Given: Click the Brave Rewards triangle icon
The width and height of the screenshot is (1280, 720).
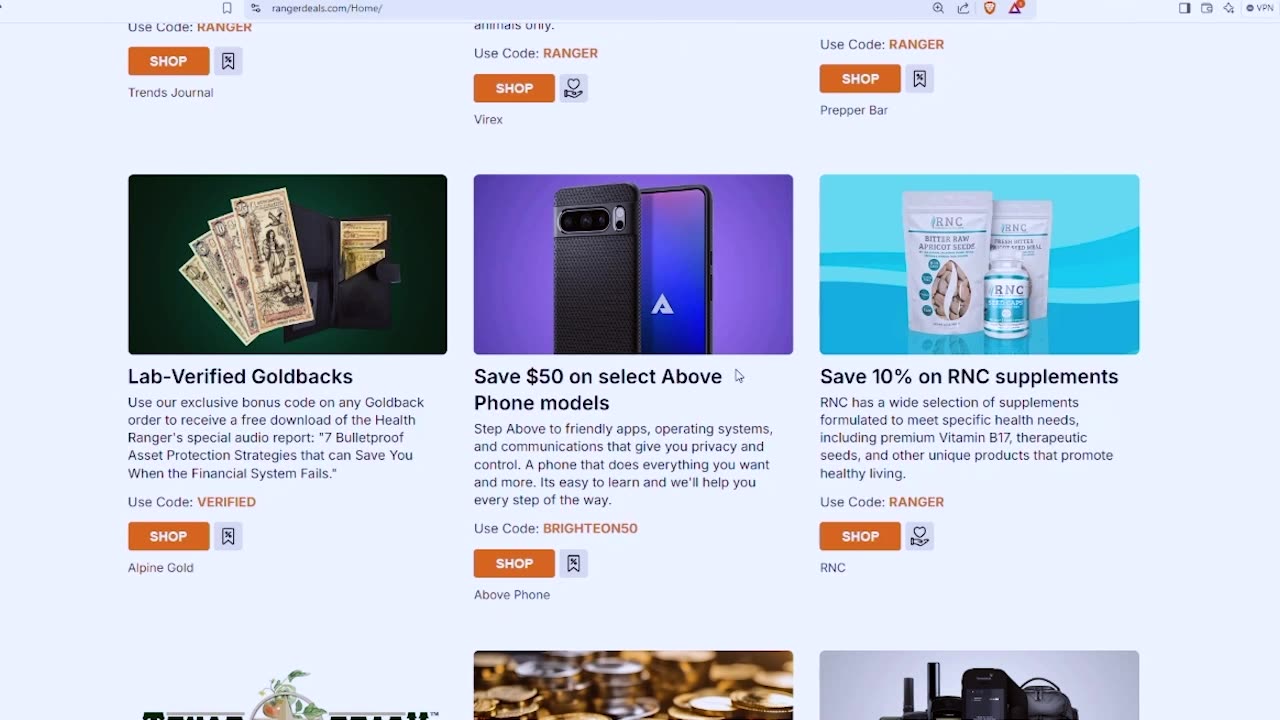Looking at the screenshot, I should (x=1015, y=8).
